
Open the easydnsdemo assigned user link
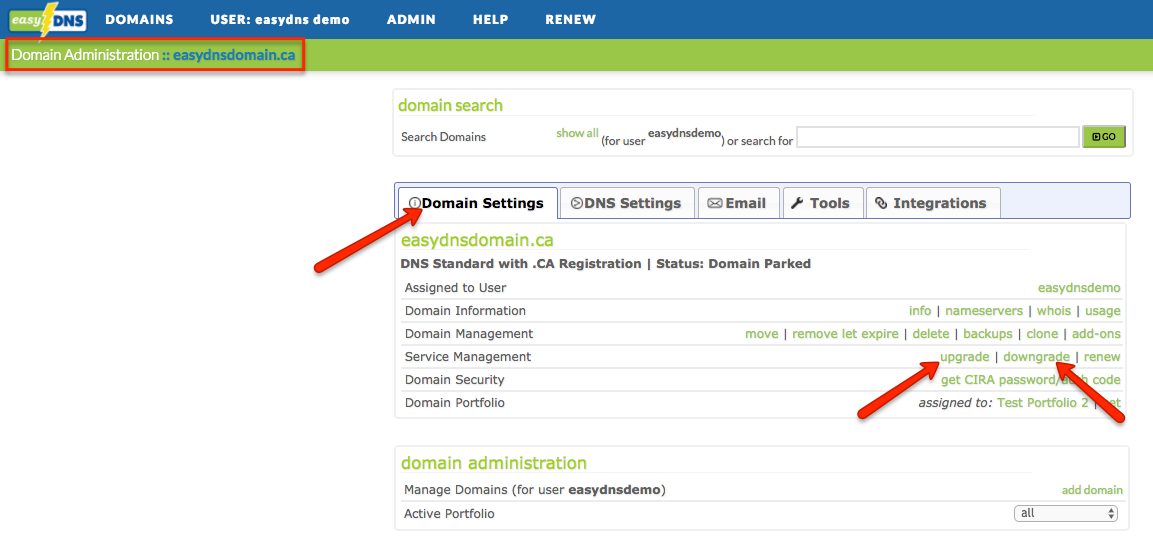coord(1079,287)
